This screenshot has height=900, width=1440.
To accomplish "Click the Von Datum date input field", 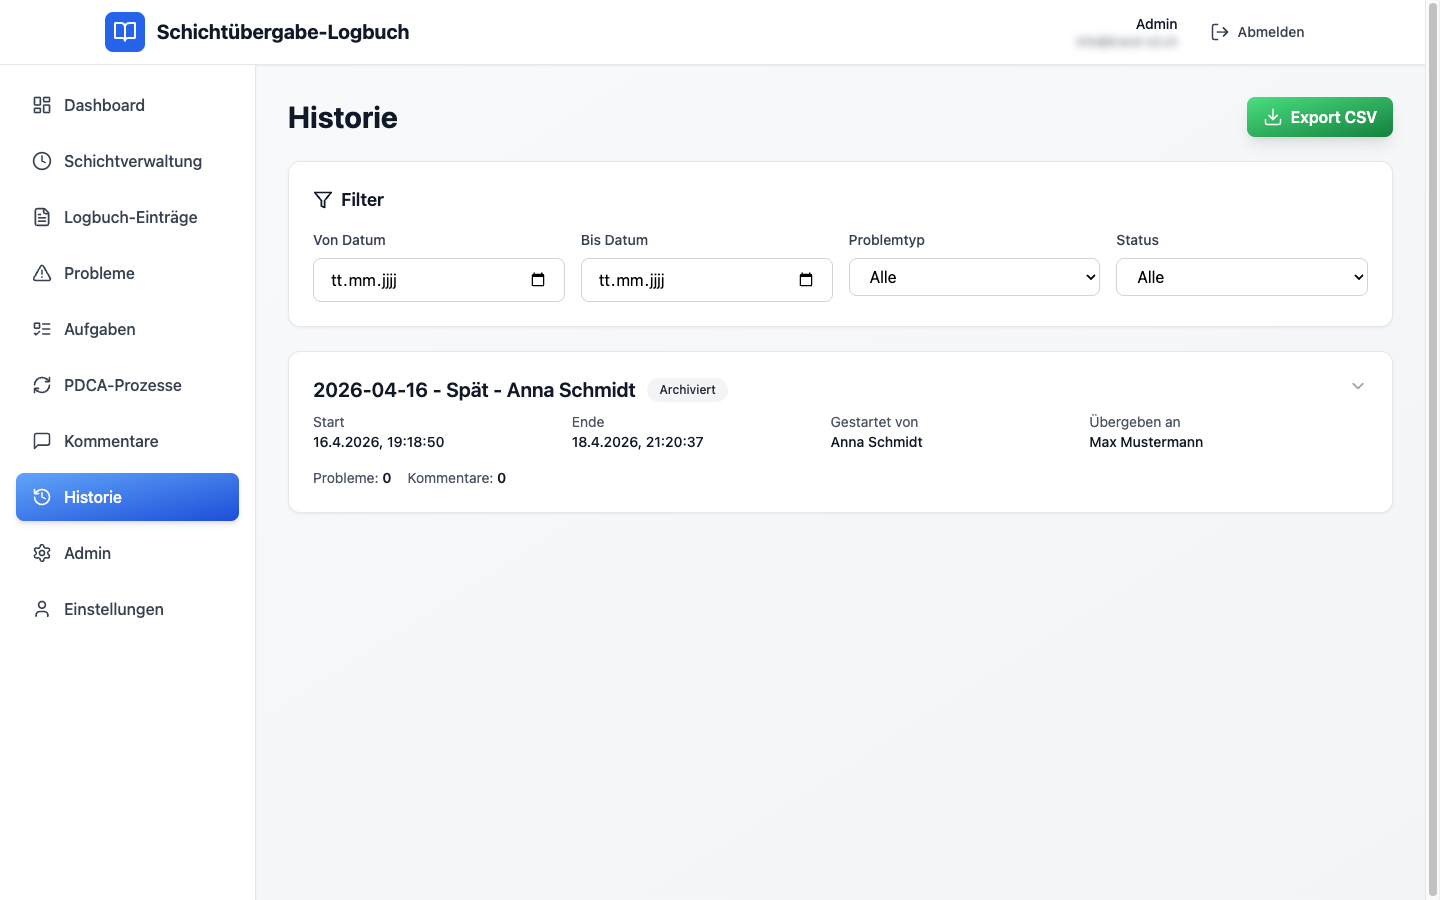I will [420, 280].
